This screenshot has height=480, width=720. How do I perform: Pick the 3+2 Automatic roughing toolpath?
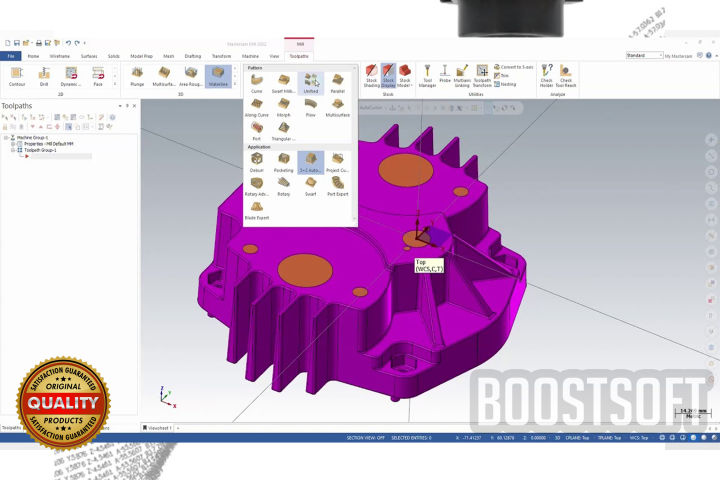click(x=311, y=163)
